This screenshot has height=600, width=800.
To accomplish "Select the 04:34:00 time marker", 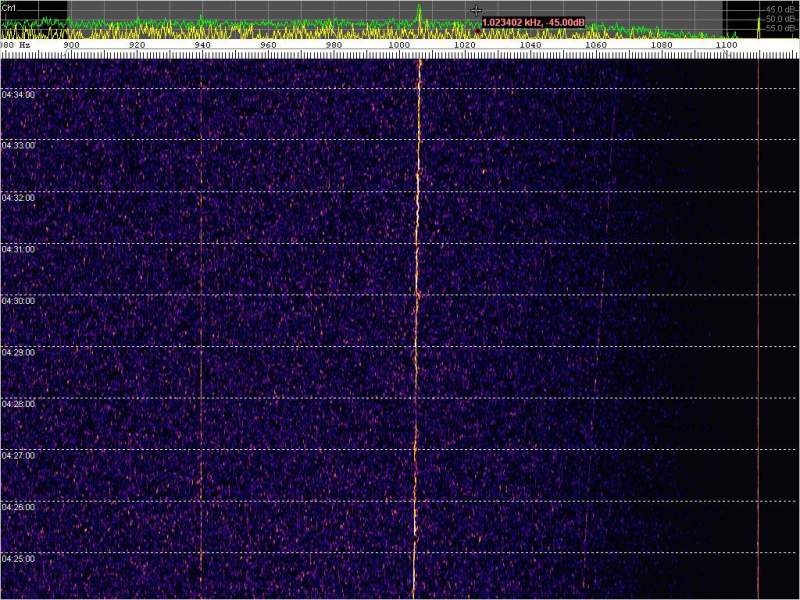I will (18, 94).
